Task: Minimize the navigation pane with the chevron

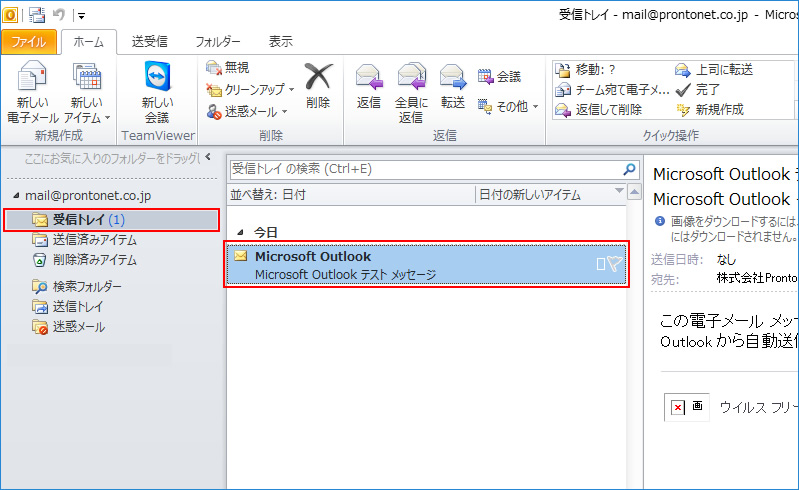Action: coord(208,157)
